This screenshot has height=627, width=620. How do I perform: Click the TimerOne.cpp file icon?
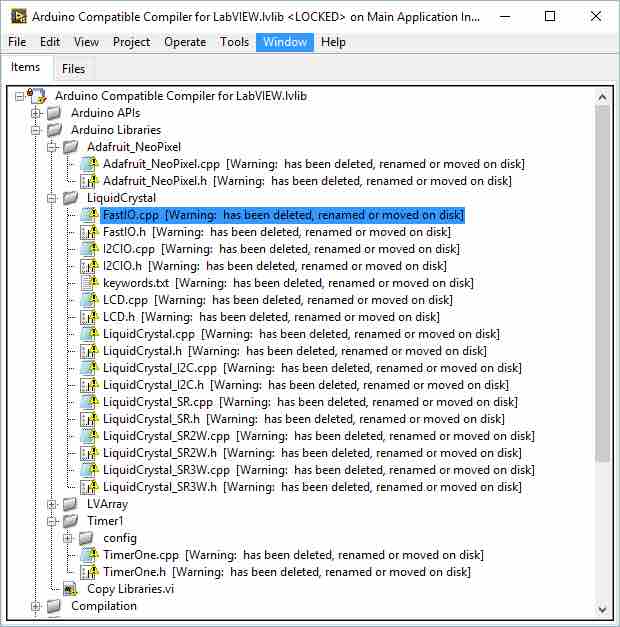click(89, 555)
